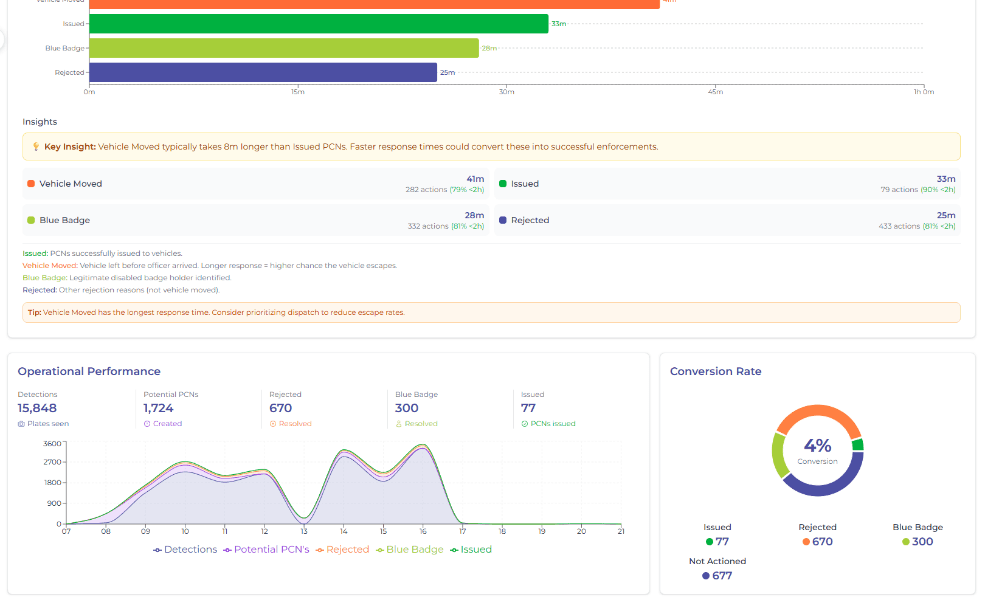The height and width of the screenshot is (597, 985).
Task: Click the green Issued 33m bar
Action: coord(319,24)
